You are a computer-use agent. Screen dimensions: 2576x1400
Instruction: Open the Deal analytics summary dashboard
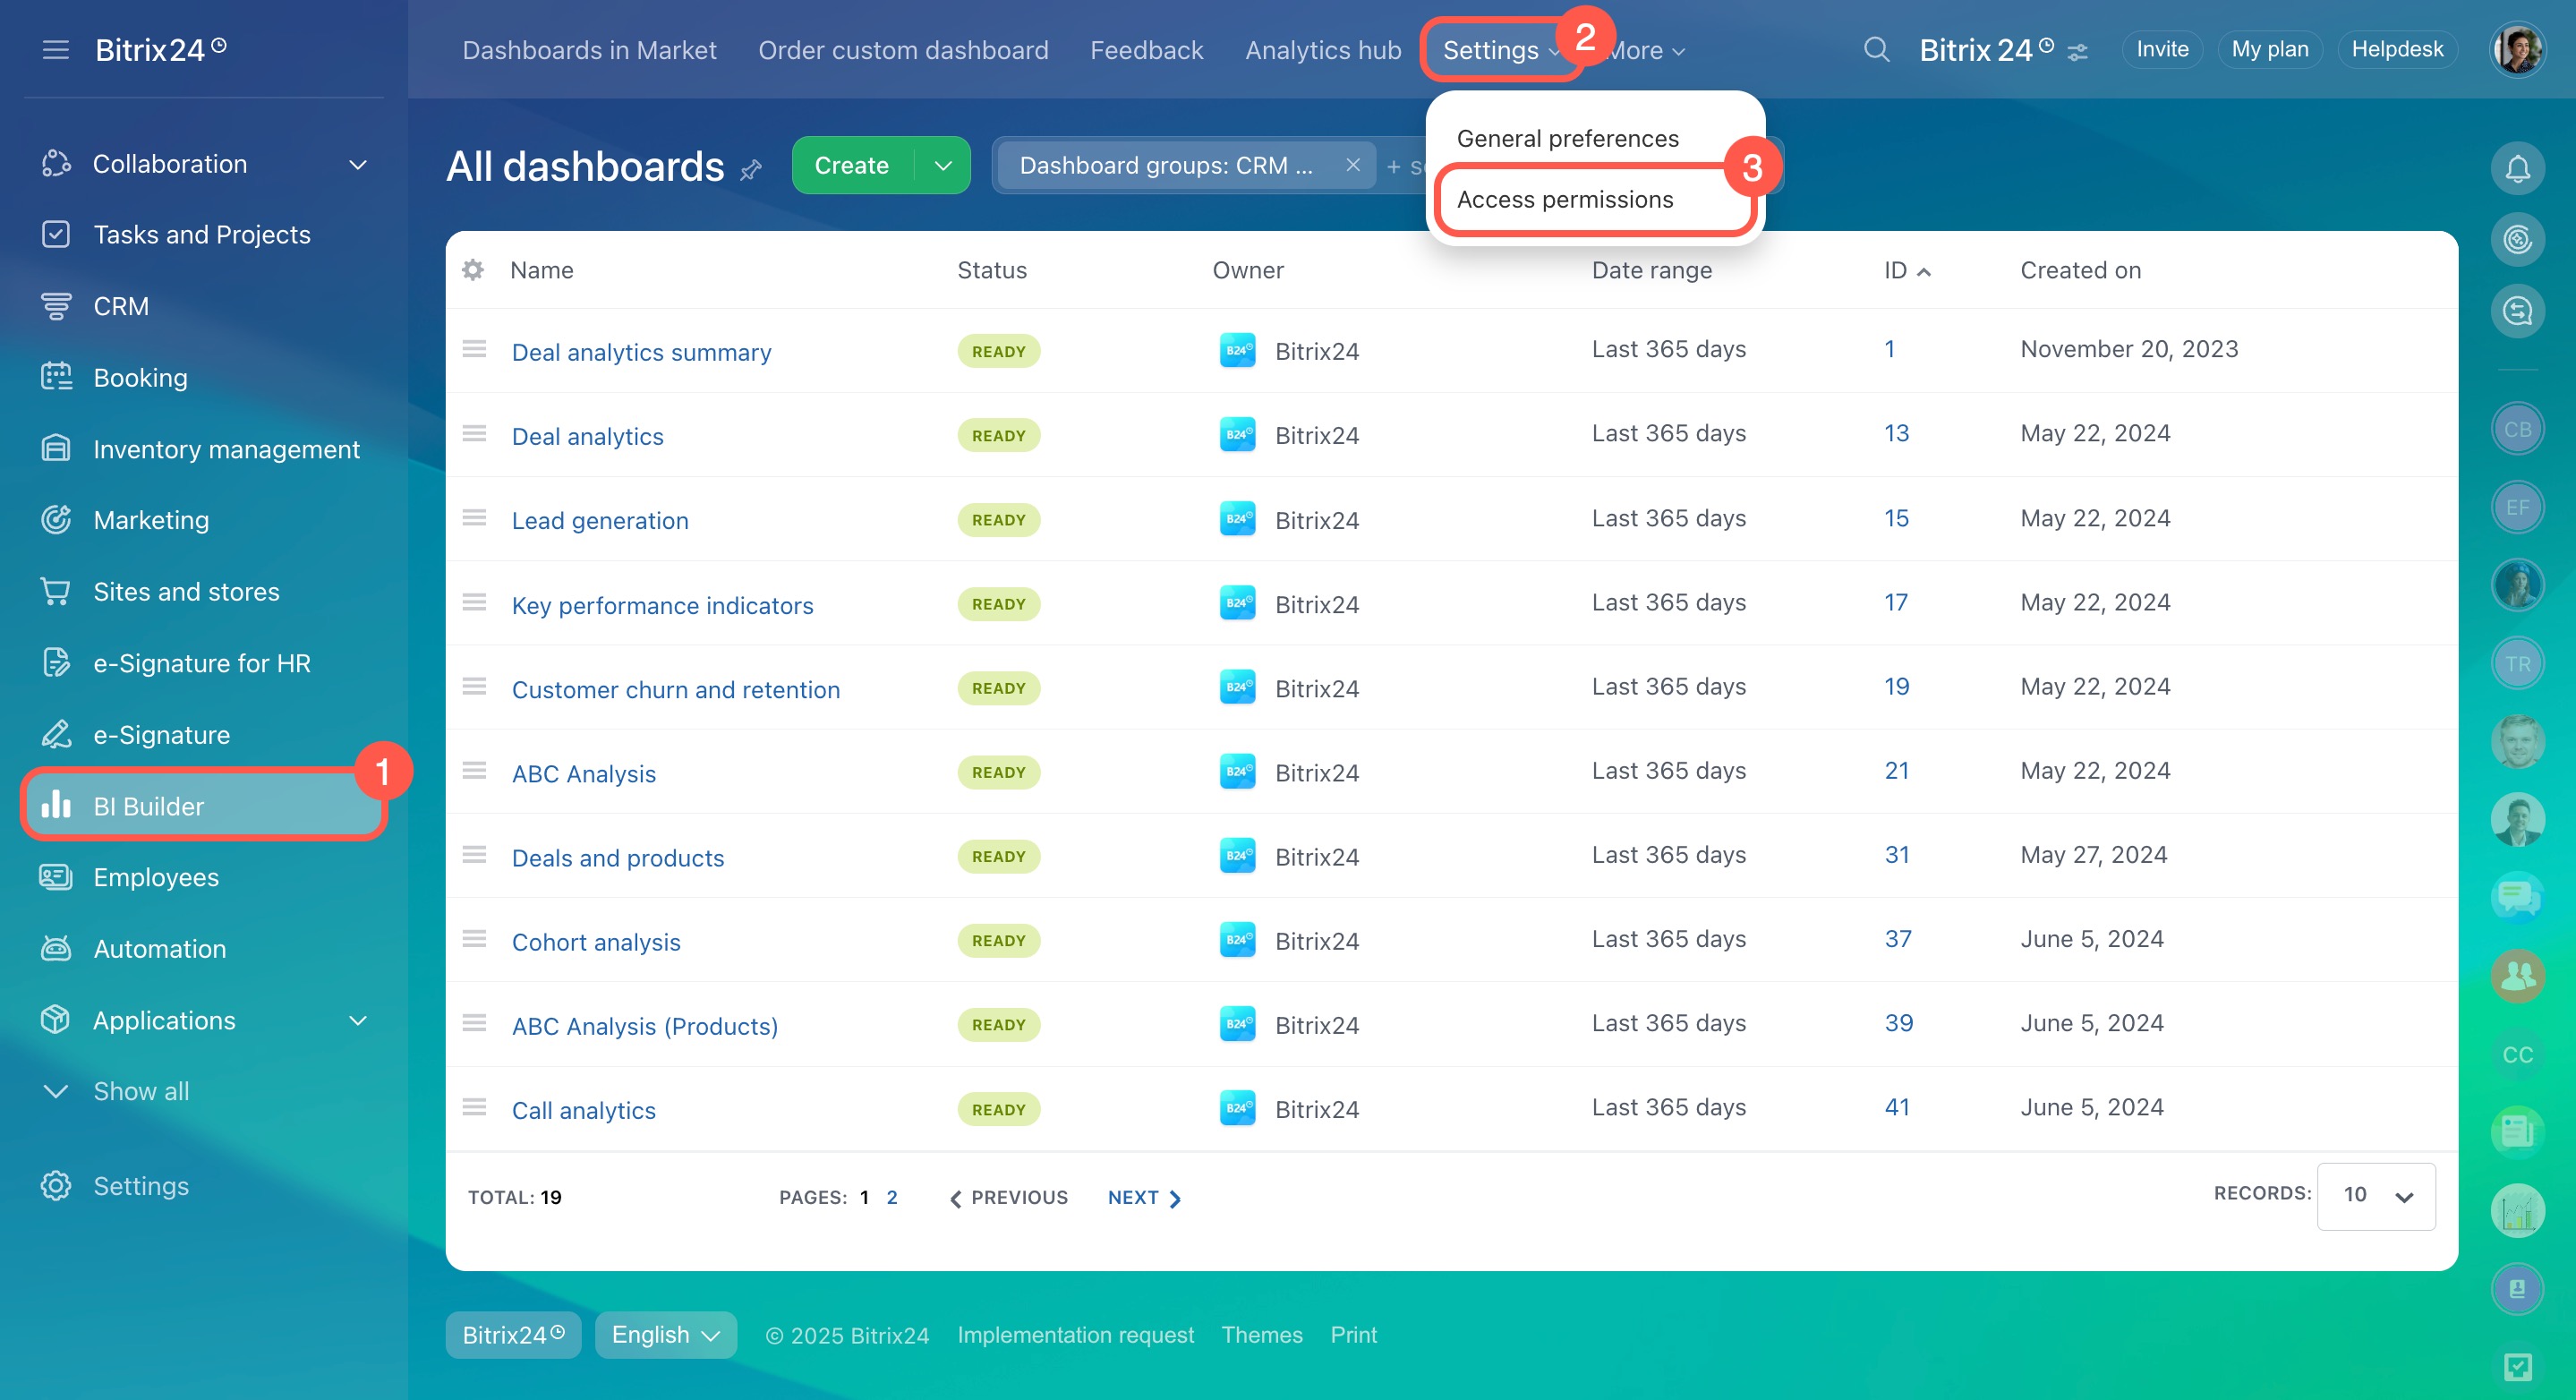point(641,352)
